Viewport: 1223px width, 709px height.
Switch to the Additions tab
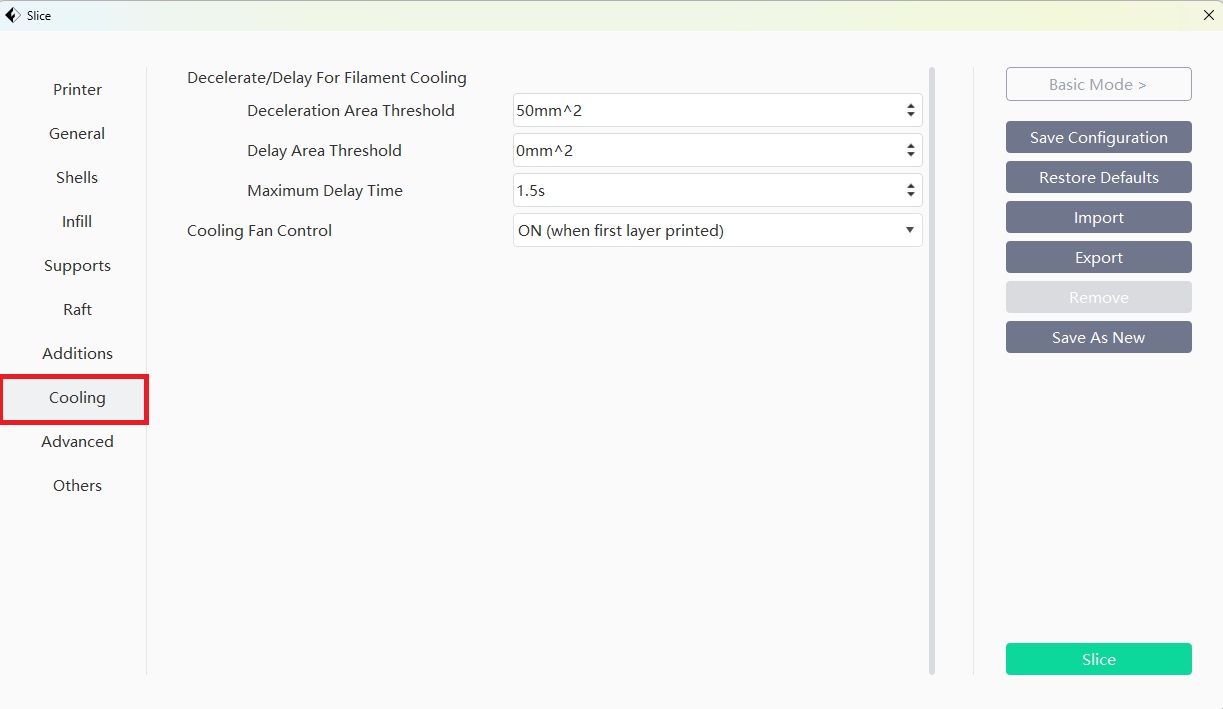tap(77, 354)
